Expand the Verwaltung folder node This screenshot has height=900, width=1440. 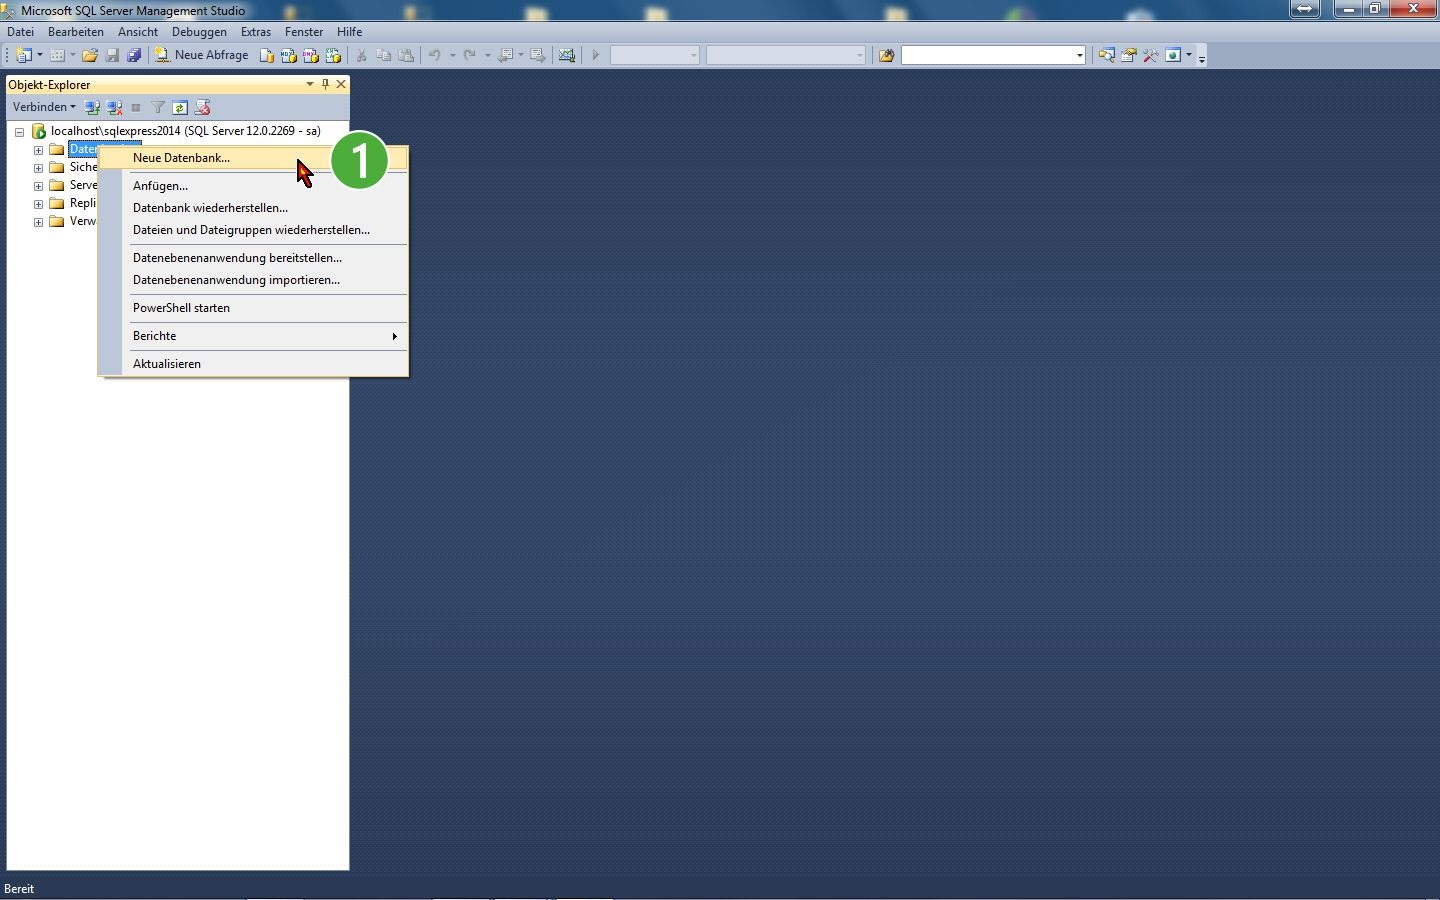click(x=38, y=222)
